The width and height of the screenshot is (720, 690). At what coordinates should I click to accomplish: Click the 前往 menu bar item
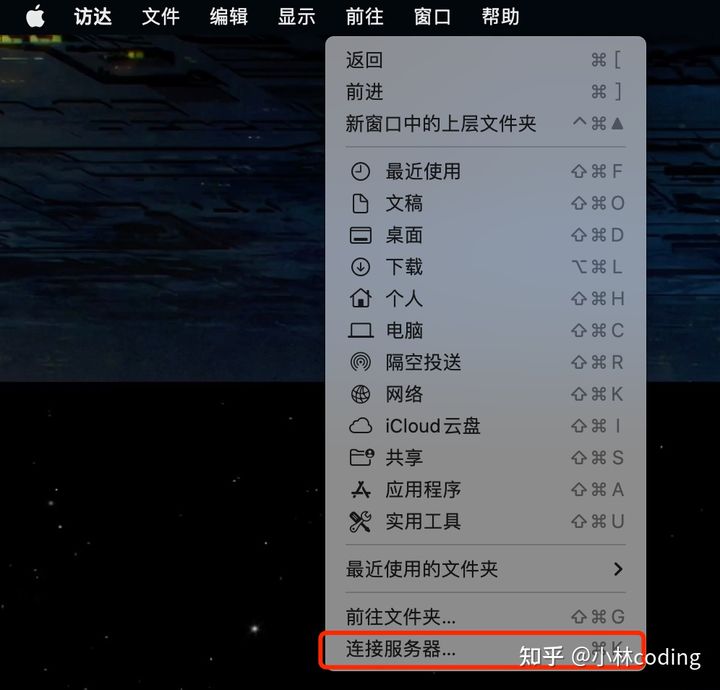tap(365, 17)
